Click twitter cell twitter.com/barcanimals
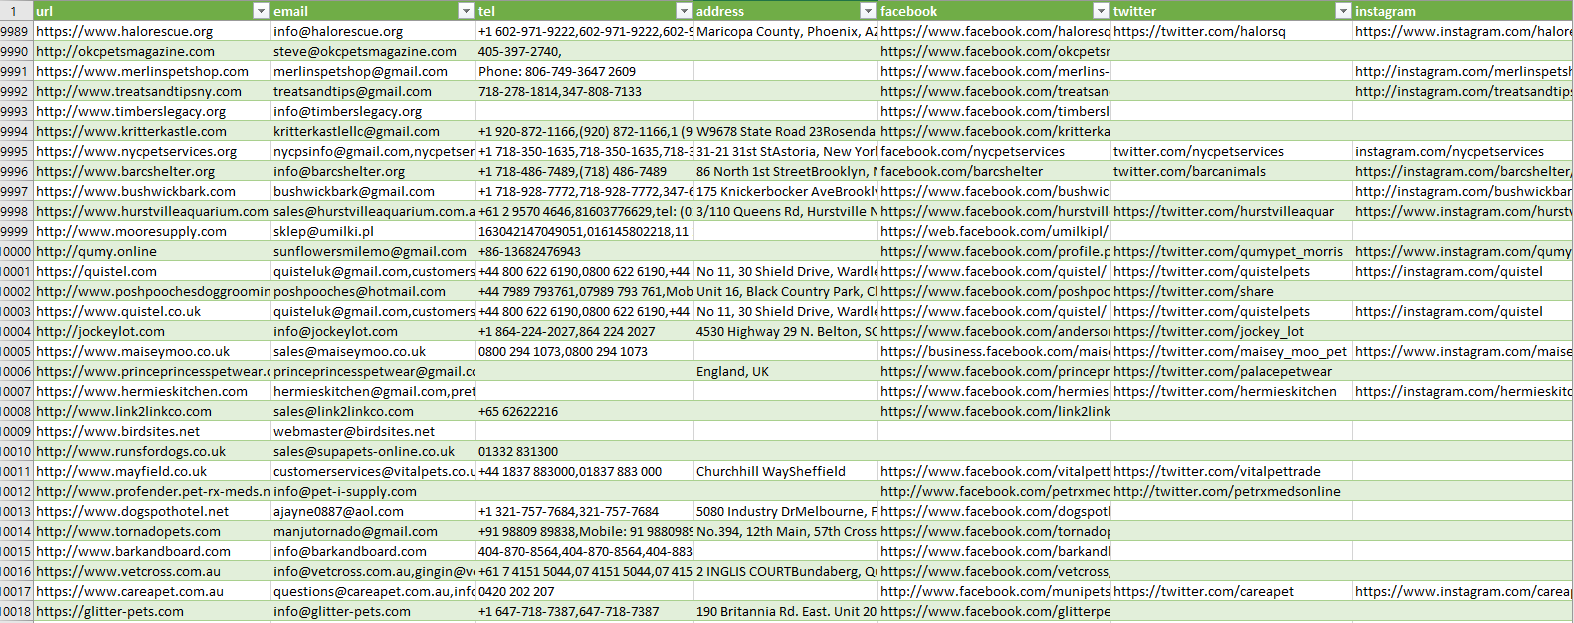This screenshot has height=623, width=1574. [x=1231, y=171]
